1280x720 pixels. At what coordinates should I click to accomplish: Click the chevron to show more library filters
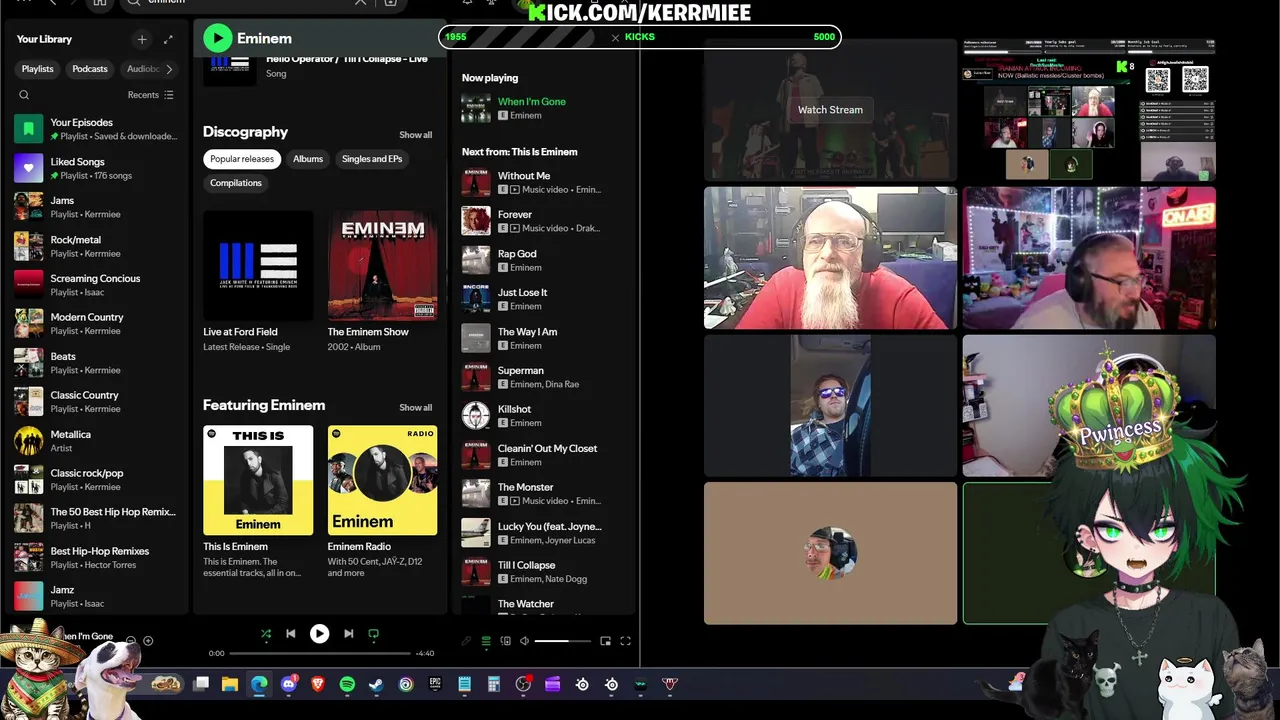(x=169, y=69)
